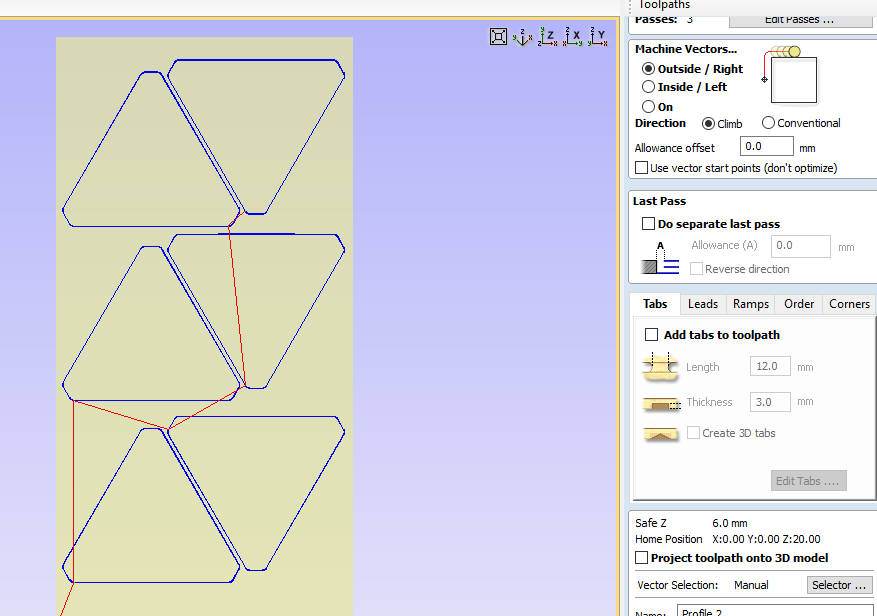The width and height of the screenshot is (877, 616).
Task: Click the last pass Allowance (A) field
Action: (800, 246)
